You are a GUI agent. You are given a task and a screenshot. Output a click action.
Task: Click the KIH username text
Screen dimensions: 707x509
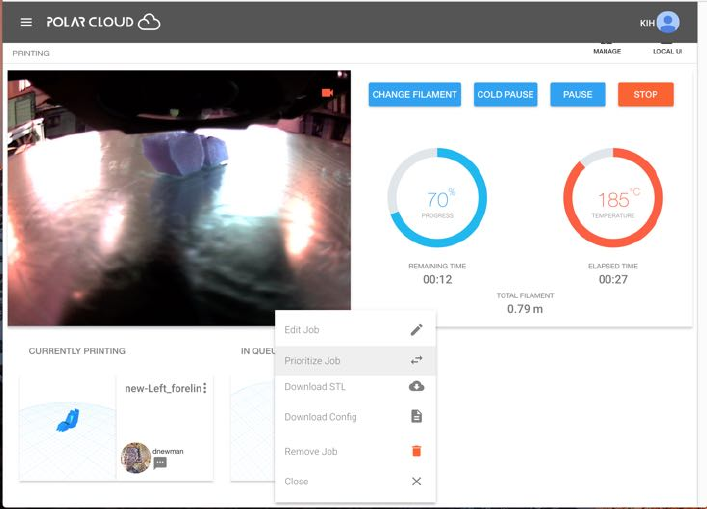[647, 23]
